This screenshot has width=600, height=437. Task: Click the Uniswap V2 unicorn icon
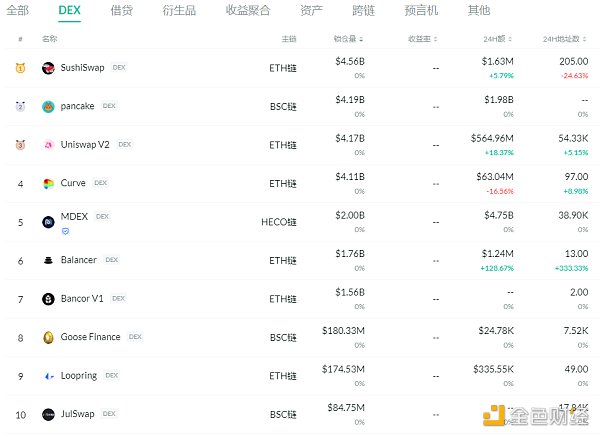pyautogui.click(x=48, y=145)
